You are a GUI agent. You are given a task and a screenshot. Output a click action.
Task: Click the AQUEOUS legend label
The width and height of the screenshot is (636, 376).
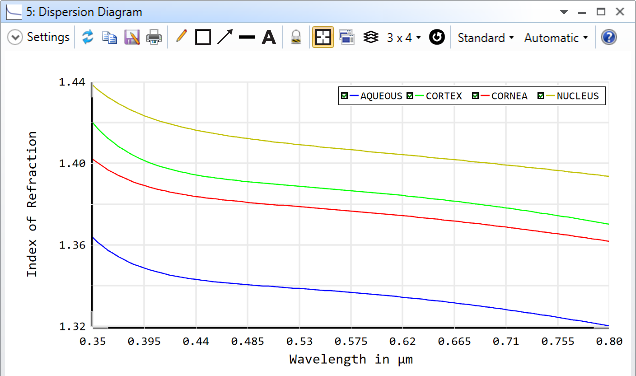(x=381, y=96)
